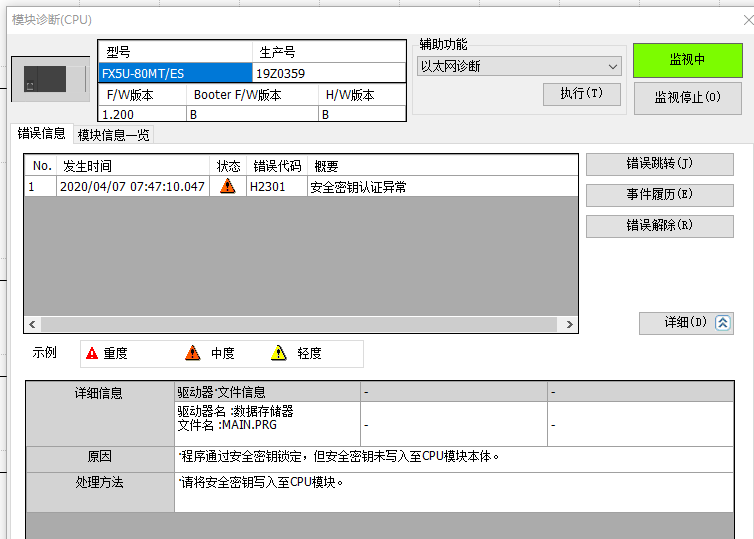Click the CPU module picture thumbnail
This screenshot has width=754, height=539.
[x=50, y=78]
